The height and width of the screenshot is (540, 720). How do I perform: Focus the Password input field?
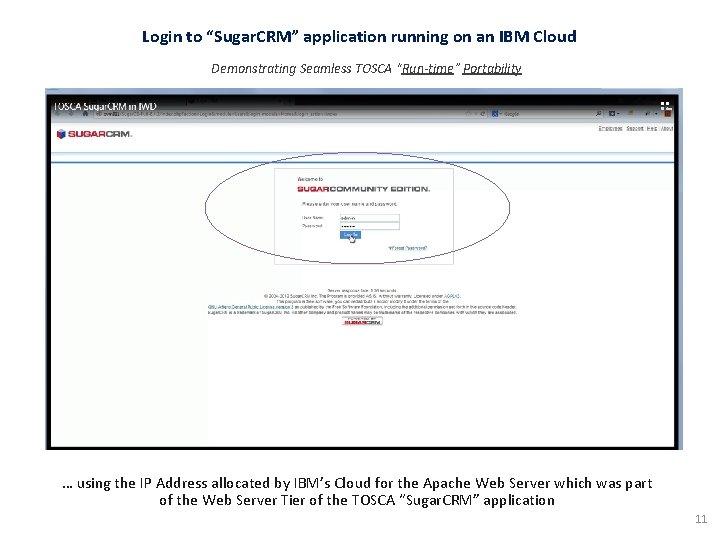pos(370,226)
